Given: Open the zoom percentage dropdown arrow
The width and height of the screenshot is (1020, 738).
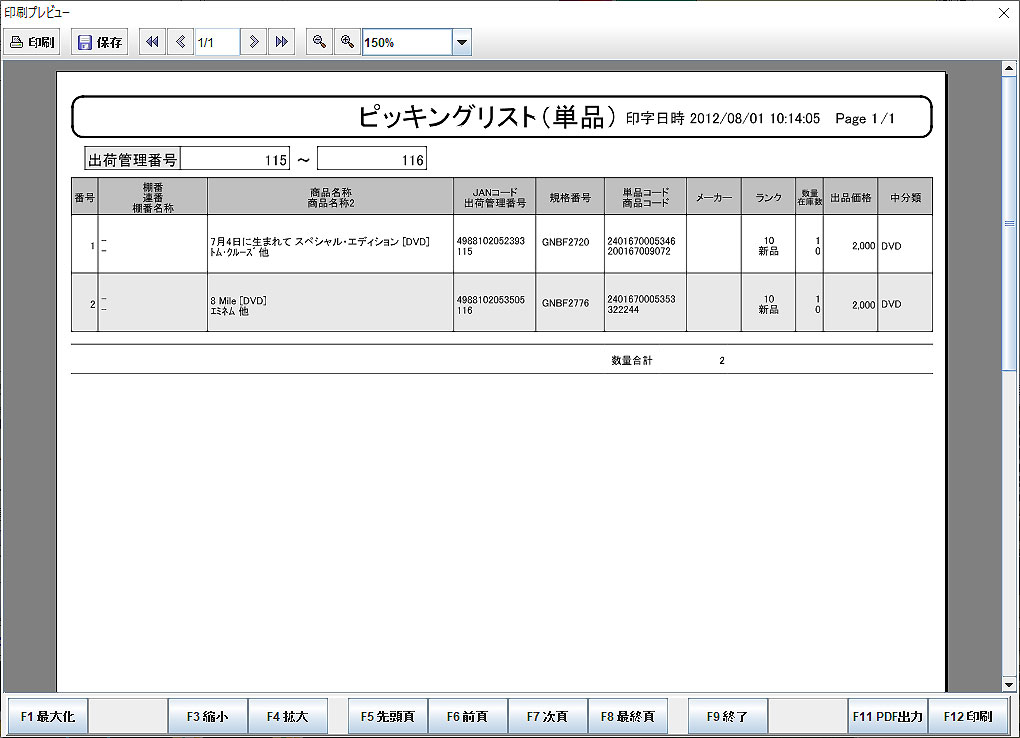Looking at the screenshot, I should [462, 43].
